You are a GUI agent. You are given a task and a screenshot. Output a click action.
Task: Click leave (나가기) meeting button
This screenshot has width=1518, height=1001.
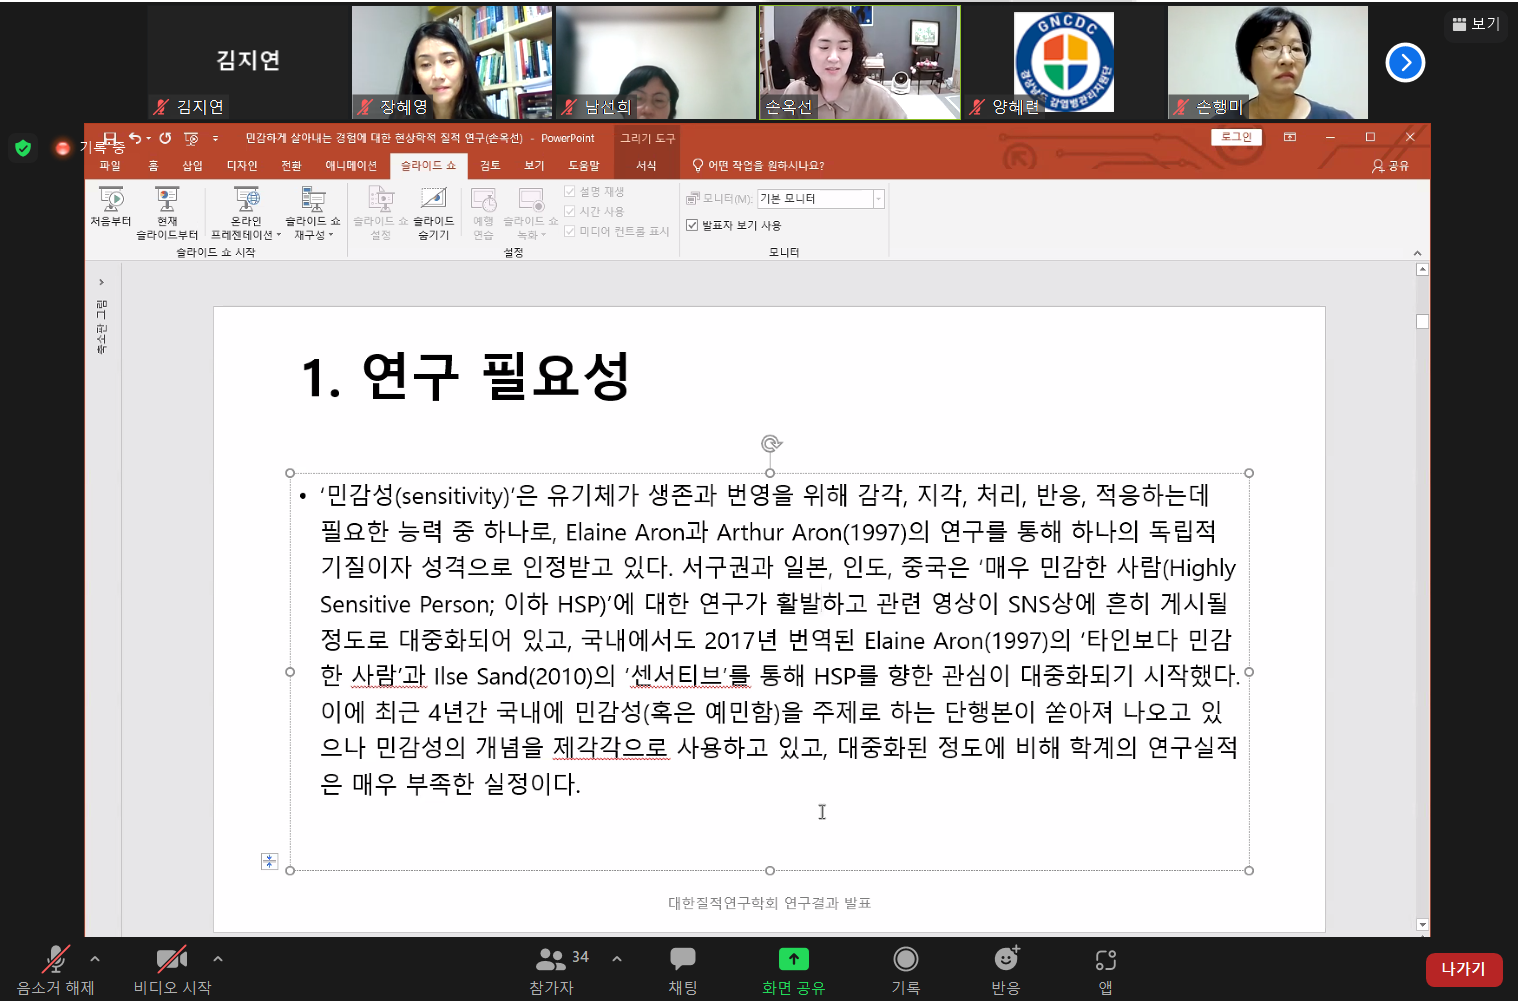[1463, 969]
